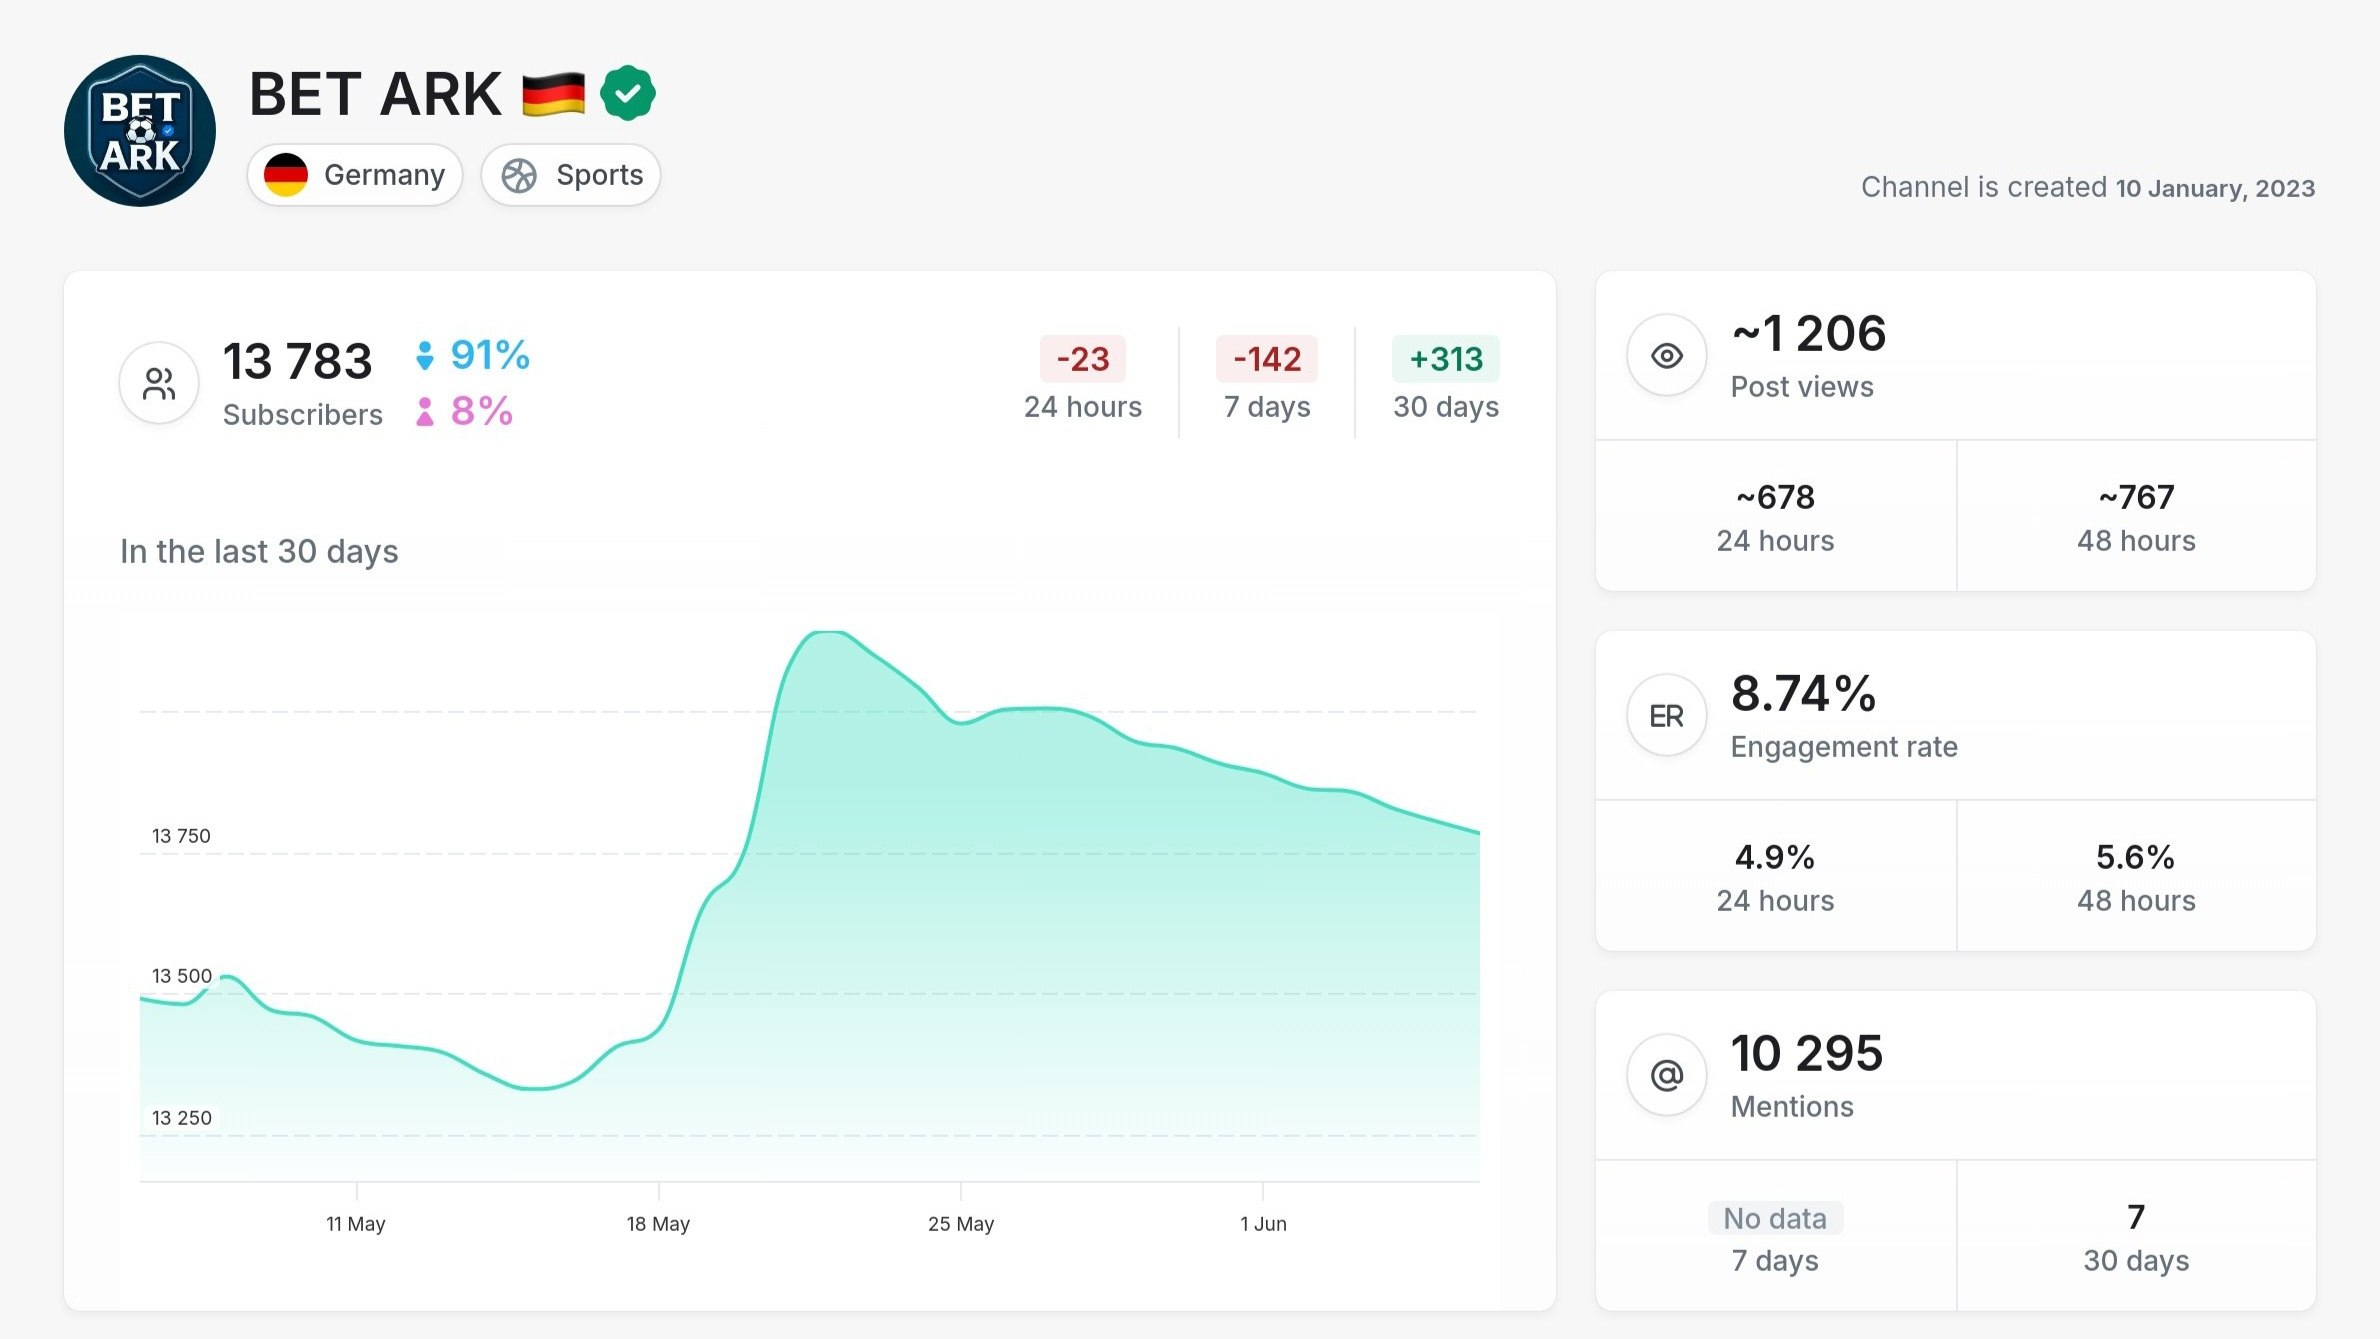The width and height of the screenshot is (2380, 1339).
Task: Click the peak of the subscriber chart
Action: tap(829, 632)
